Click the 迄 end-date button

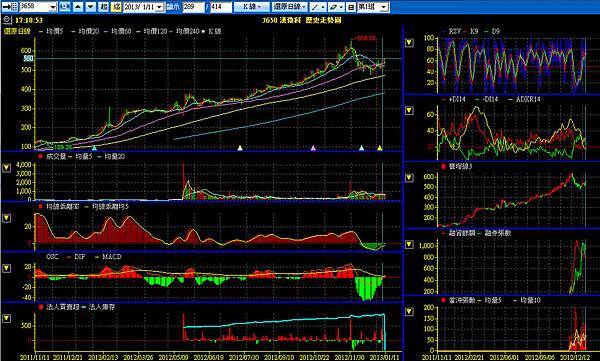[116, 7]
